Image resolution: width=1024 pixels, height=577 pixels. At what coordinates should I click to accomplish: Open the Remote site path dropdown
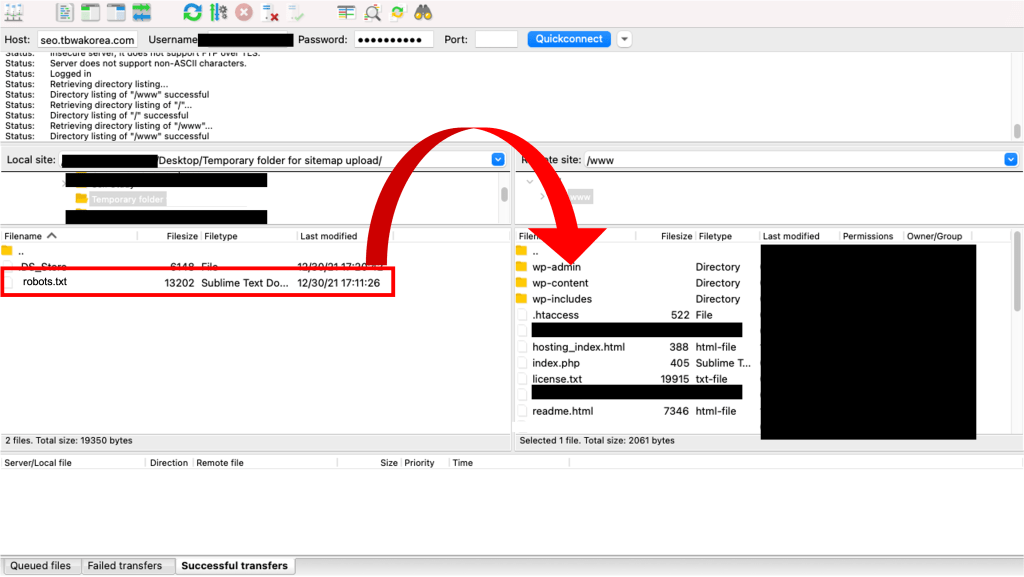1010,160
